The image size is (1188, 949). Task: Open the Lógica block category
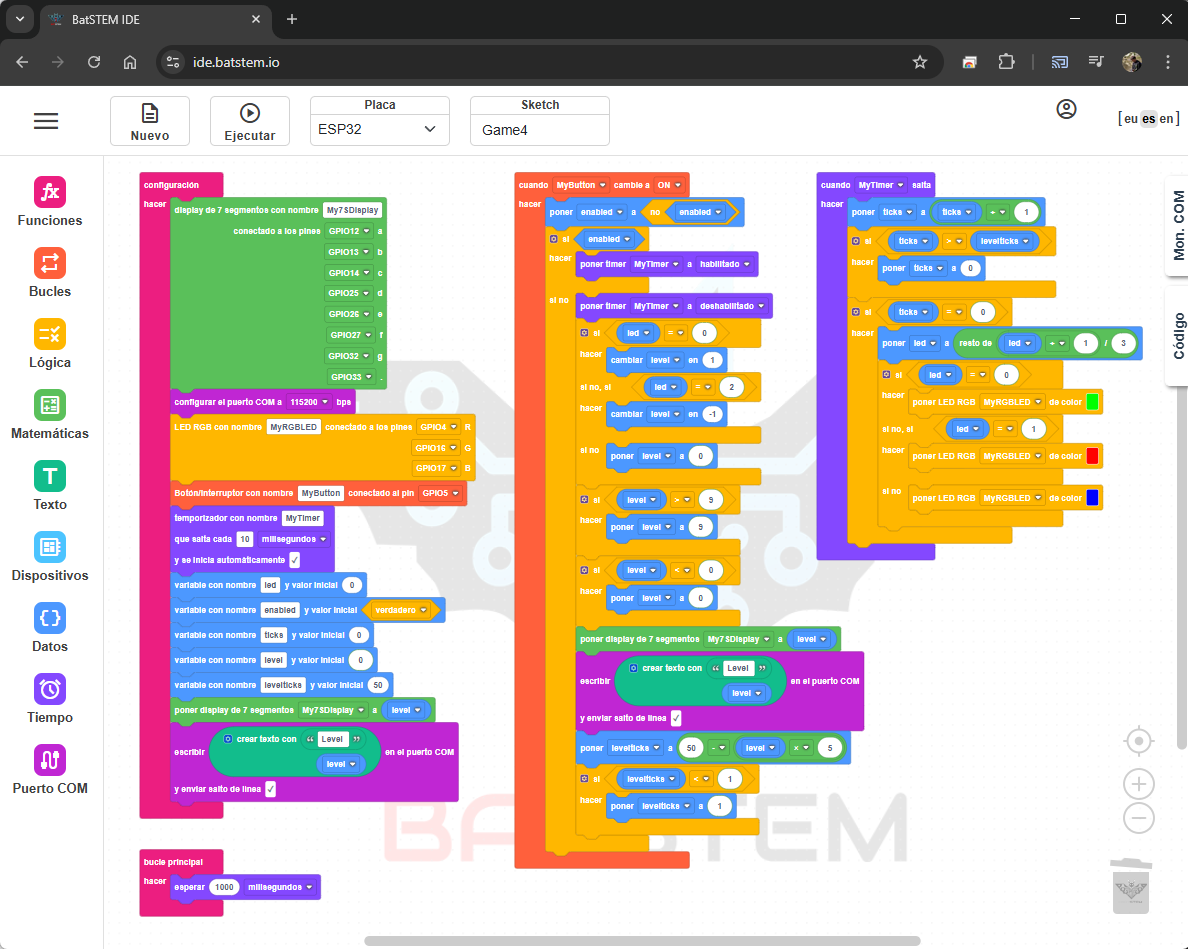[x=50, y=334]
